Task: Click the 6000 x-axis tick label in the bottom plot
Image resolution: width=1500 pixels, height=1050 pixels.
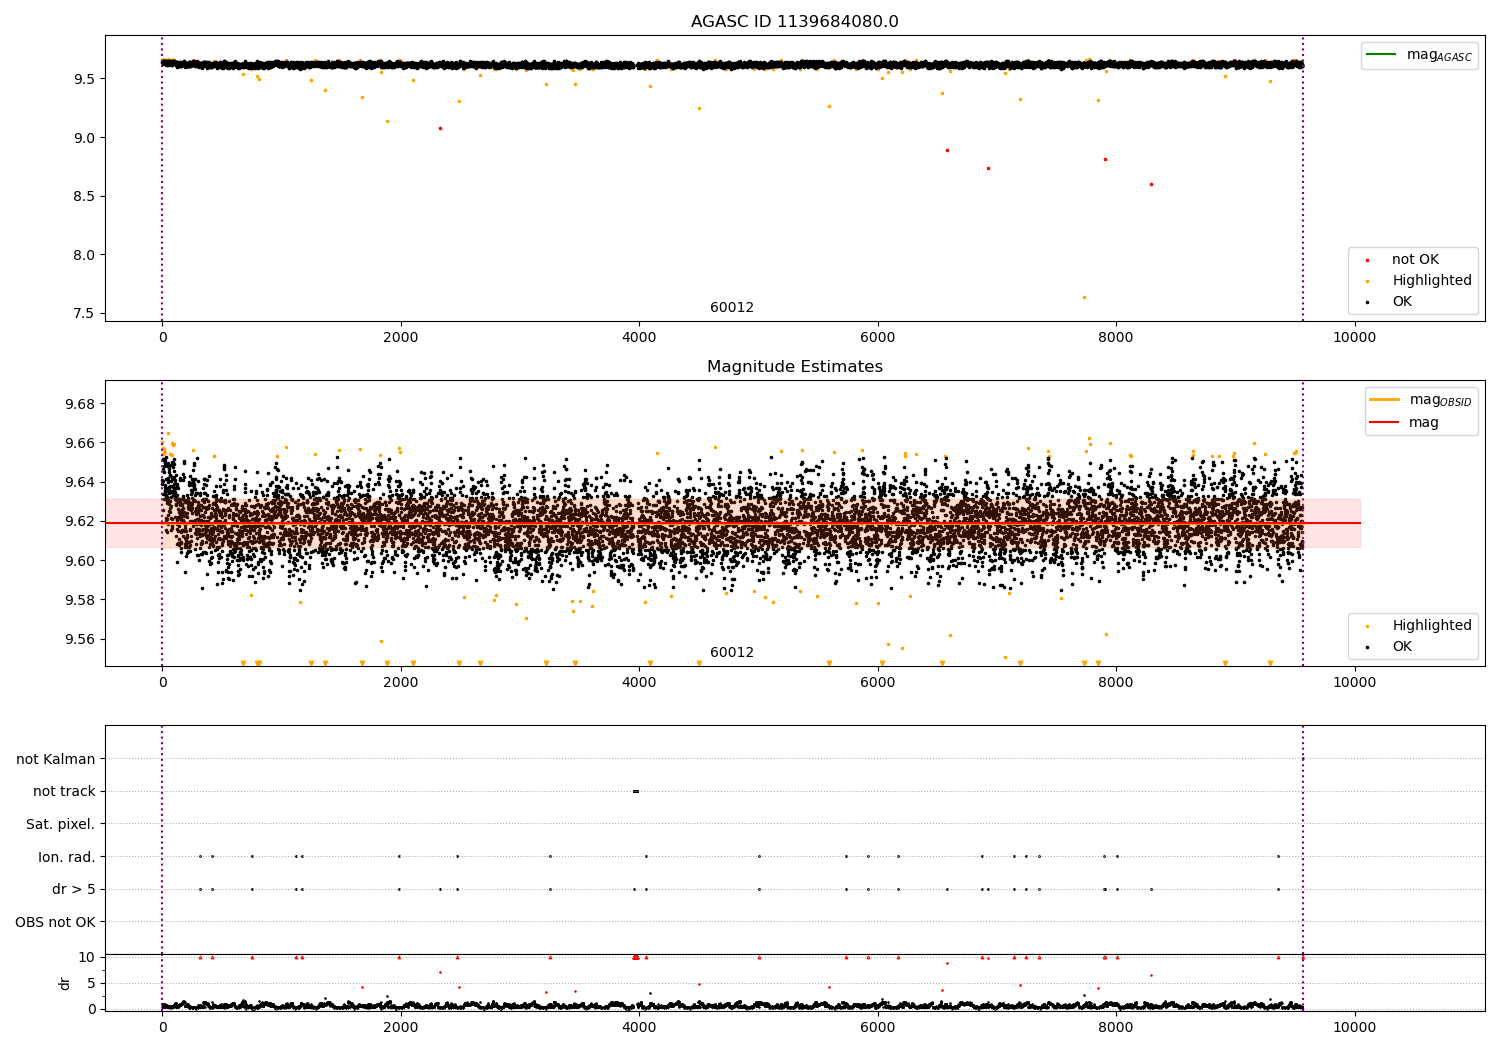Action: pyautogui.click(x=878, y=1028)
